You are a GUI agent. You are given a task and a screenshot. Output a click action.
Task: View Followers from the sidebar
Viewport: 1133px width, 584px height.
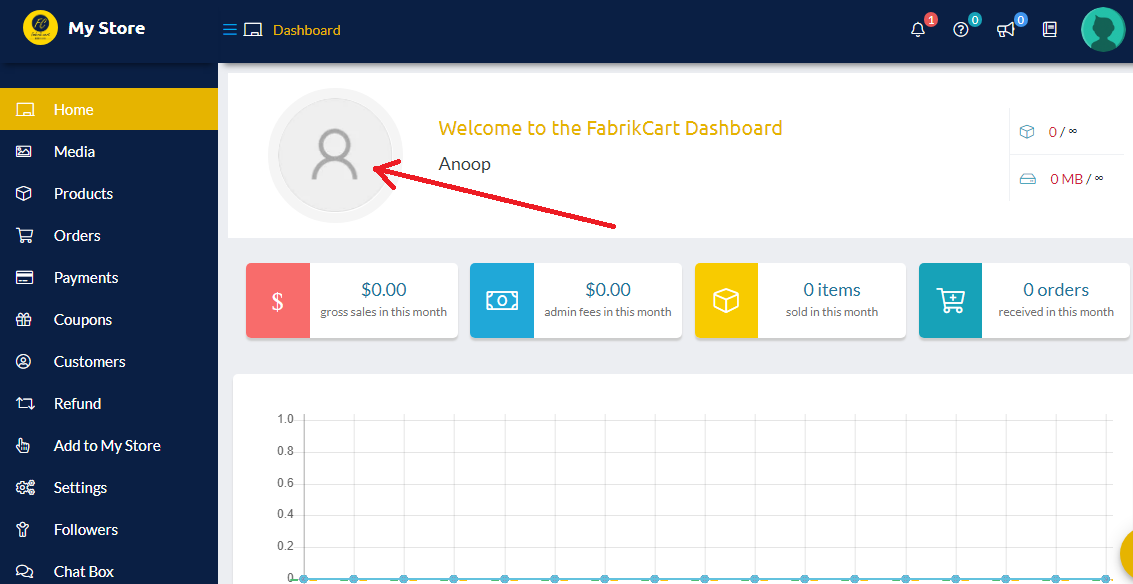[109, 530]
